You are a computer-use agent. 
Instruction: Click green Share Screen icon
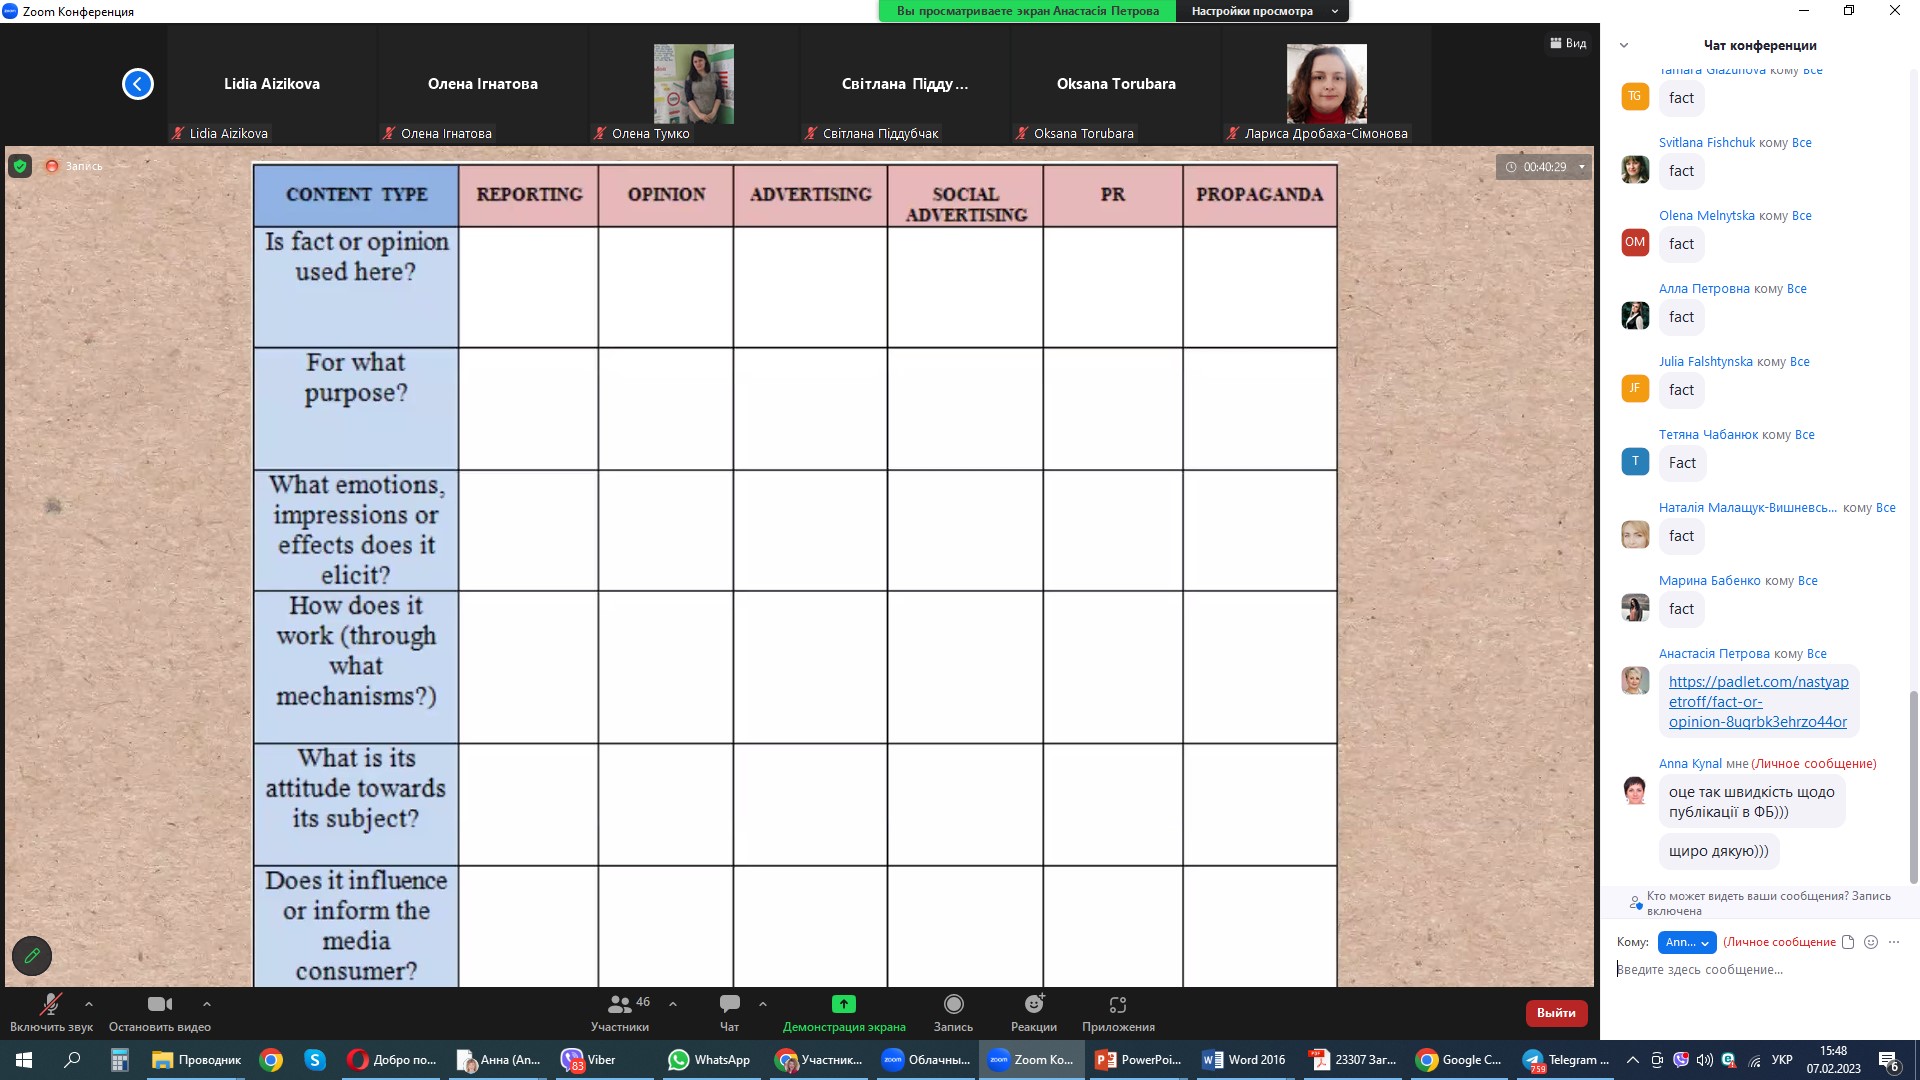843,1004
